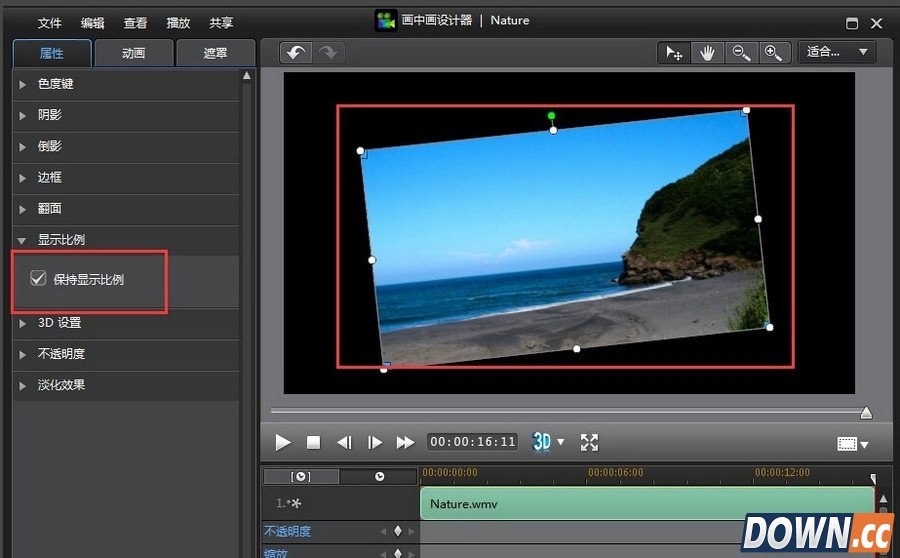Expand the 色度键 section
900x558 pixels.
55,84
